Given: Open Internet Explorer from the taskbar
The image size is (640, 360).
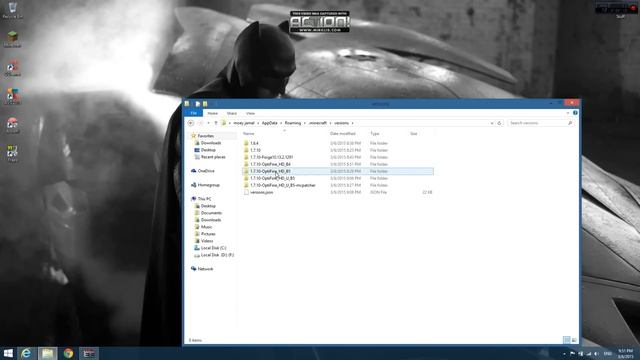Looking at the screenshot, I should click(26, 353).
